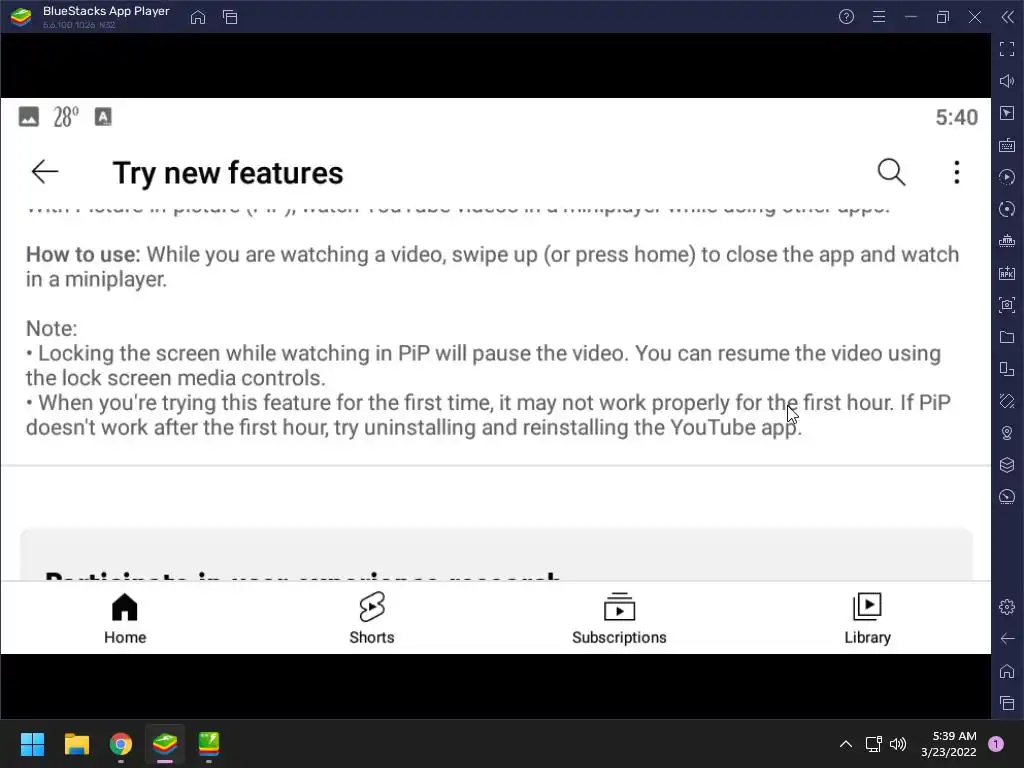Toggle the mouse cursor lock icon
1024x768 pixels.
pyautogui.click(x=1007, y=113)
